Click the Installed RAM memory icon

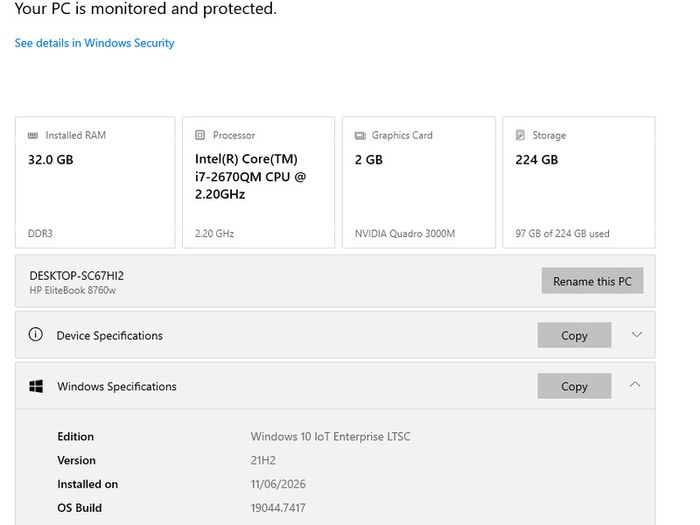tap(33, 136)
